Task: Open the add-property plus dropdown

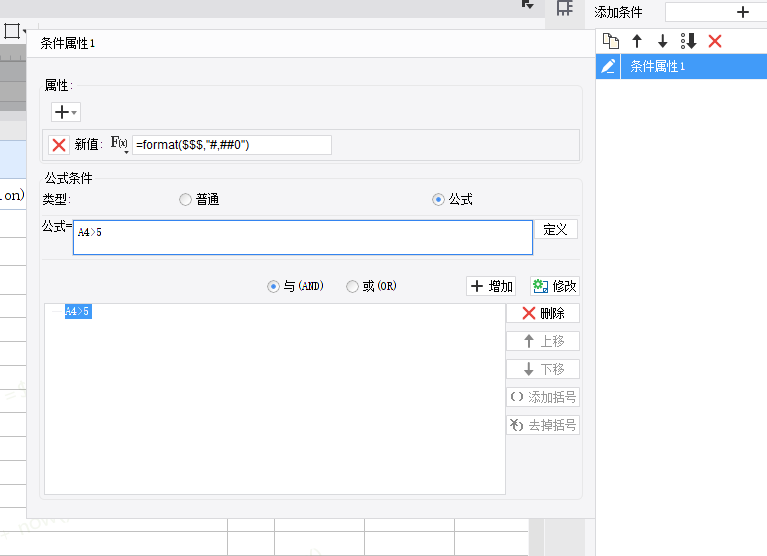Action: pyautogui.click(x=66, y=112)
